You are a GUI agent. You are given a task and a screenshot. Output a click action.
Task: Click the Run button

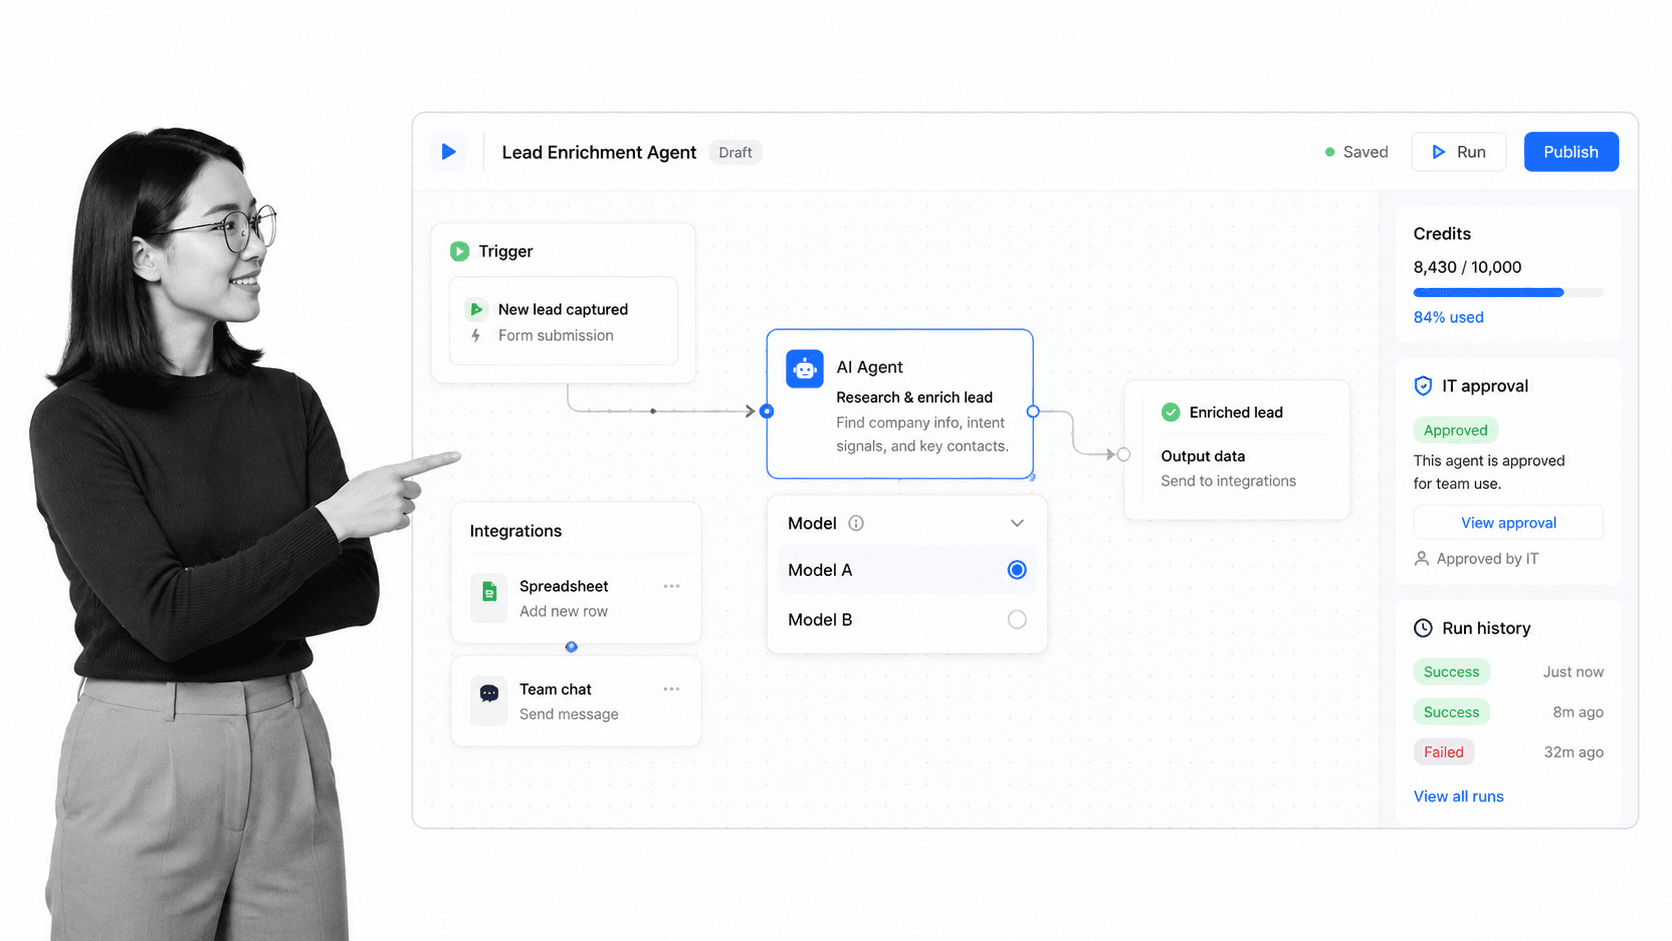[x=1459, y=152]
